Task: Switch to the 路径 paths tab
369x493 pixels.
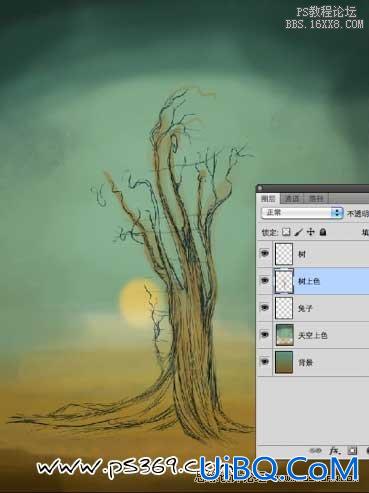Action: point(316,199)
